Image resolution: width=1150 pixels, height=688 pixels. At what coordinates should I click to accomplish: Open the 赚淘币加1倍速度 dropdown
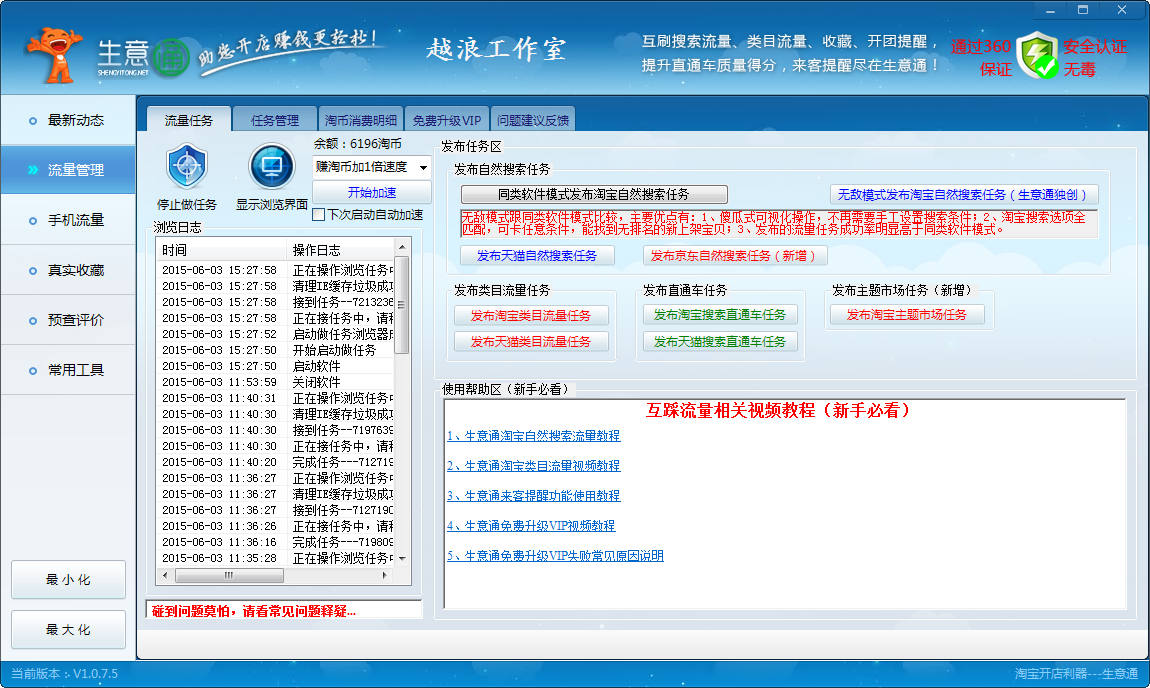pyautogui.click(x=371, y=167)
